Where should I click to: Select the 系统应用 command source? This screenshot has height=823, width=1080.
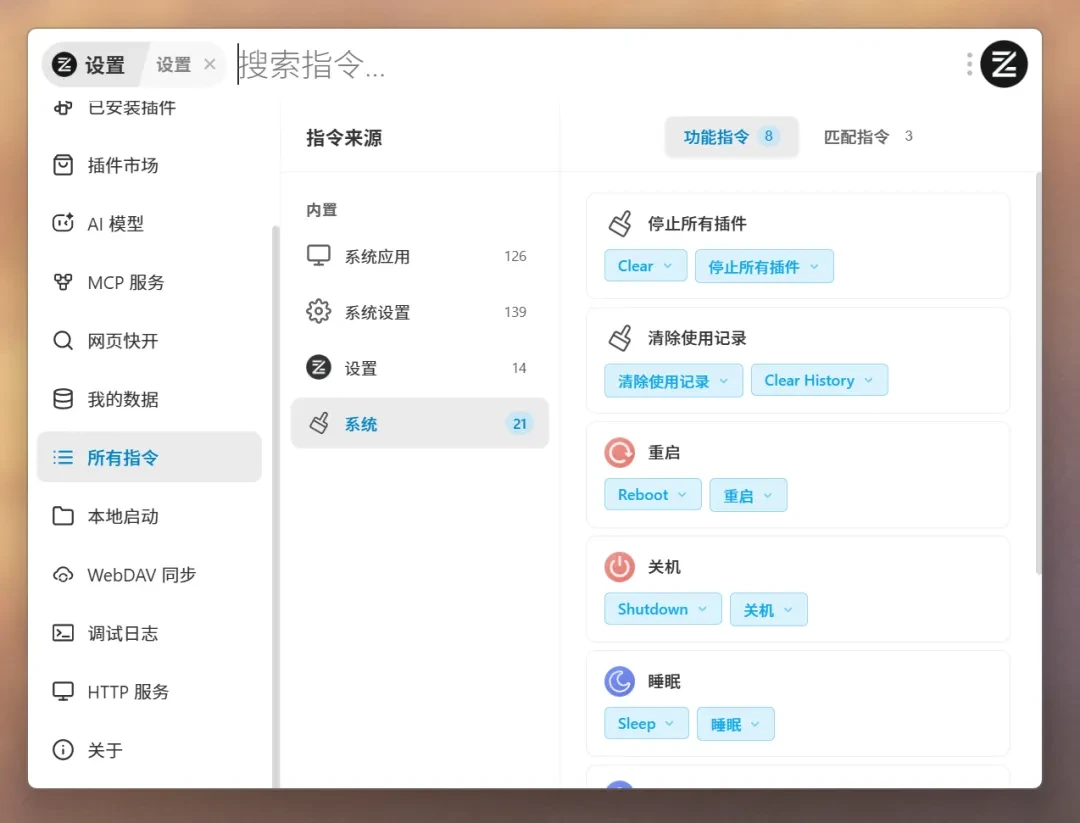419,256
